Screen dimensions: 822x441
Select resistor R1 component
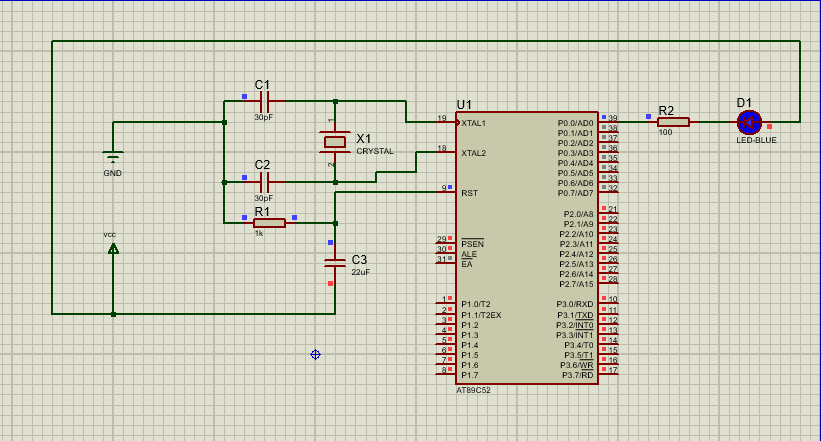[x=269, y=223]
